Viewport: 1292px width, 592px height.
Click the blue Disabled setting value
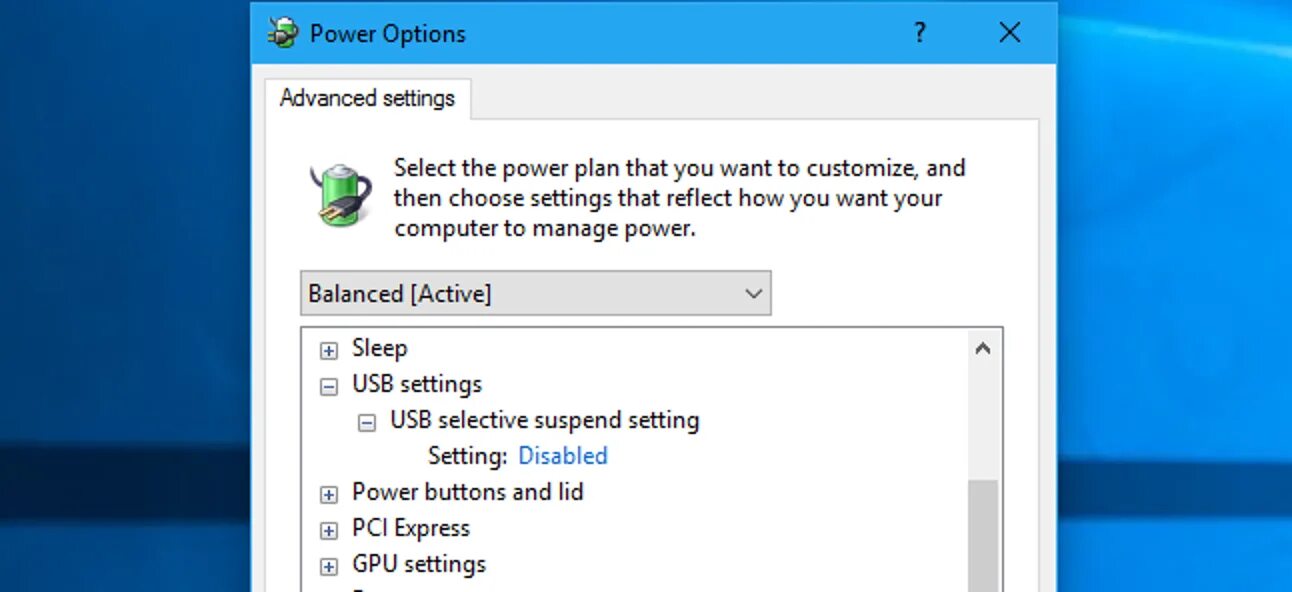click(563, 456)
